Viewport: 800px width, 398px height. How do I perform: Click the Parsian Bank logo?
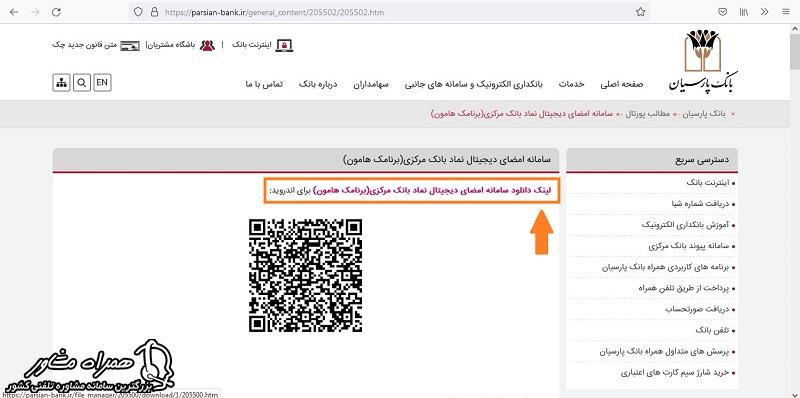[x=704, y=61]
